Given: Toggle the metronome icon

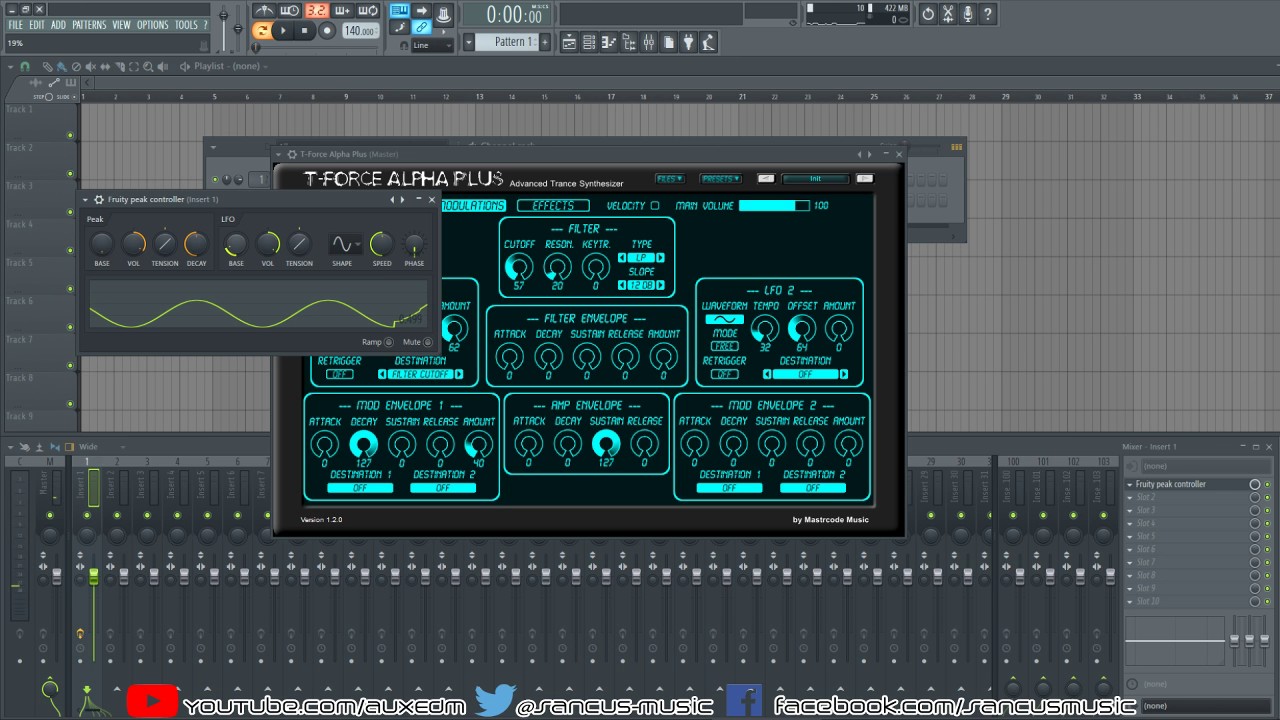Looking at the screenshot, I should click(x=264, y=11).
